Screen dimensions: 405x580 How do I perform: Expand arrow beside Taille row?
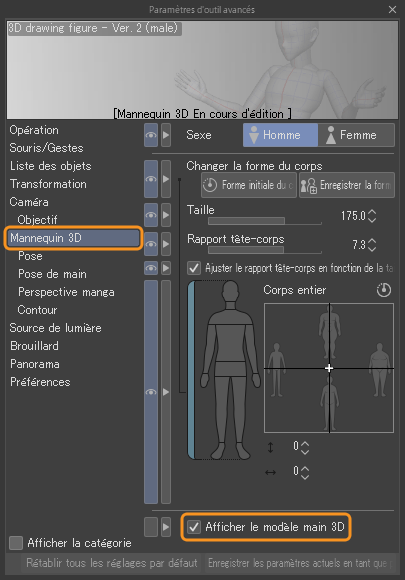(x=166, y=215)
